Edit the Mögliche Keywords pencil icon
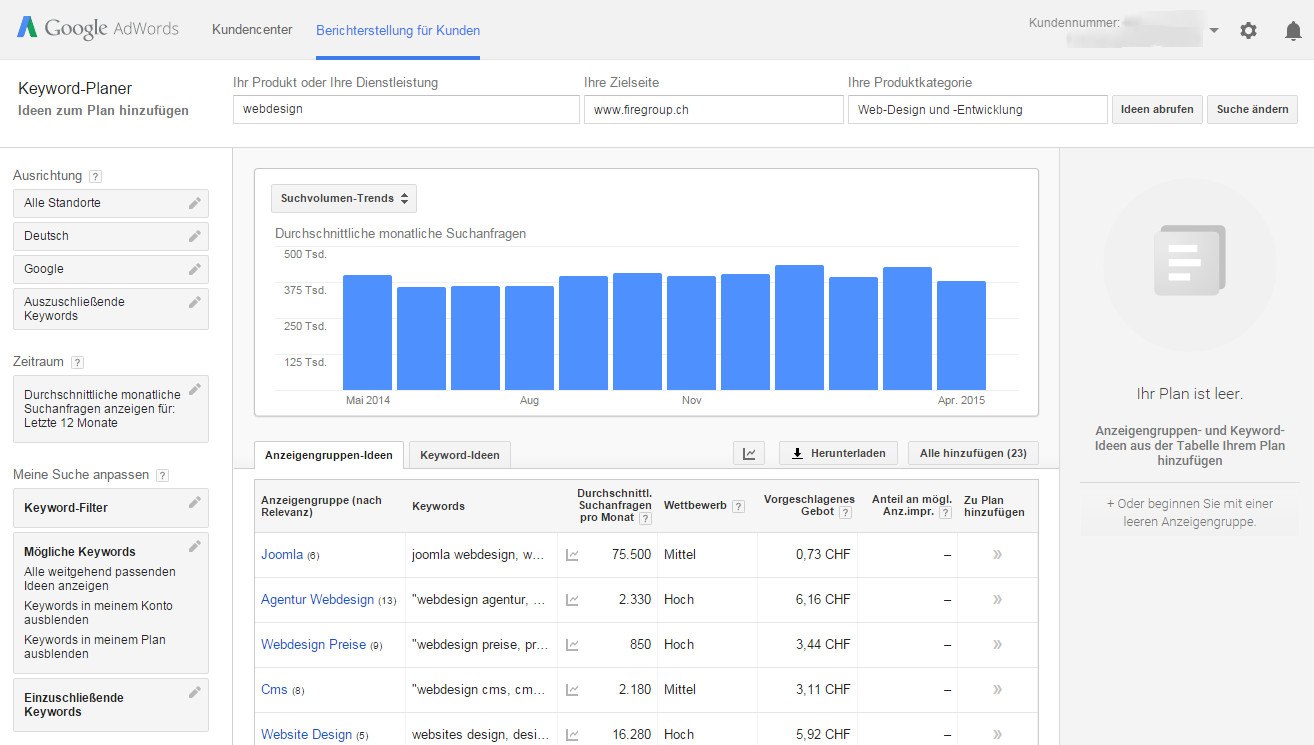The height and width of the screenshot is (745, 1314). tap(194, 546)
